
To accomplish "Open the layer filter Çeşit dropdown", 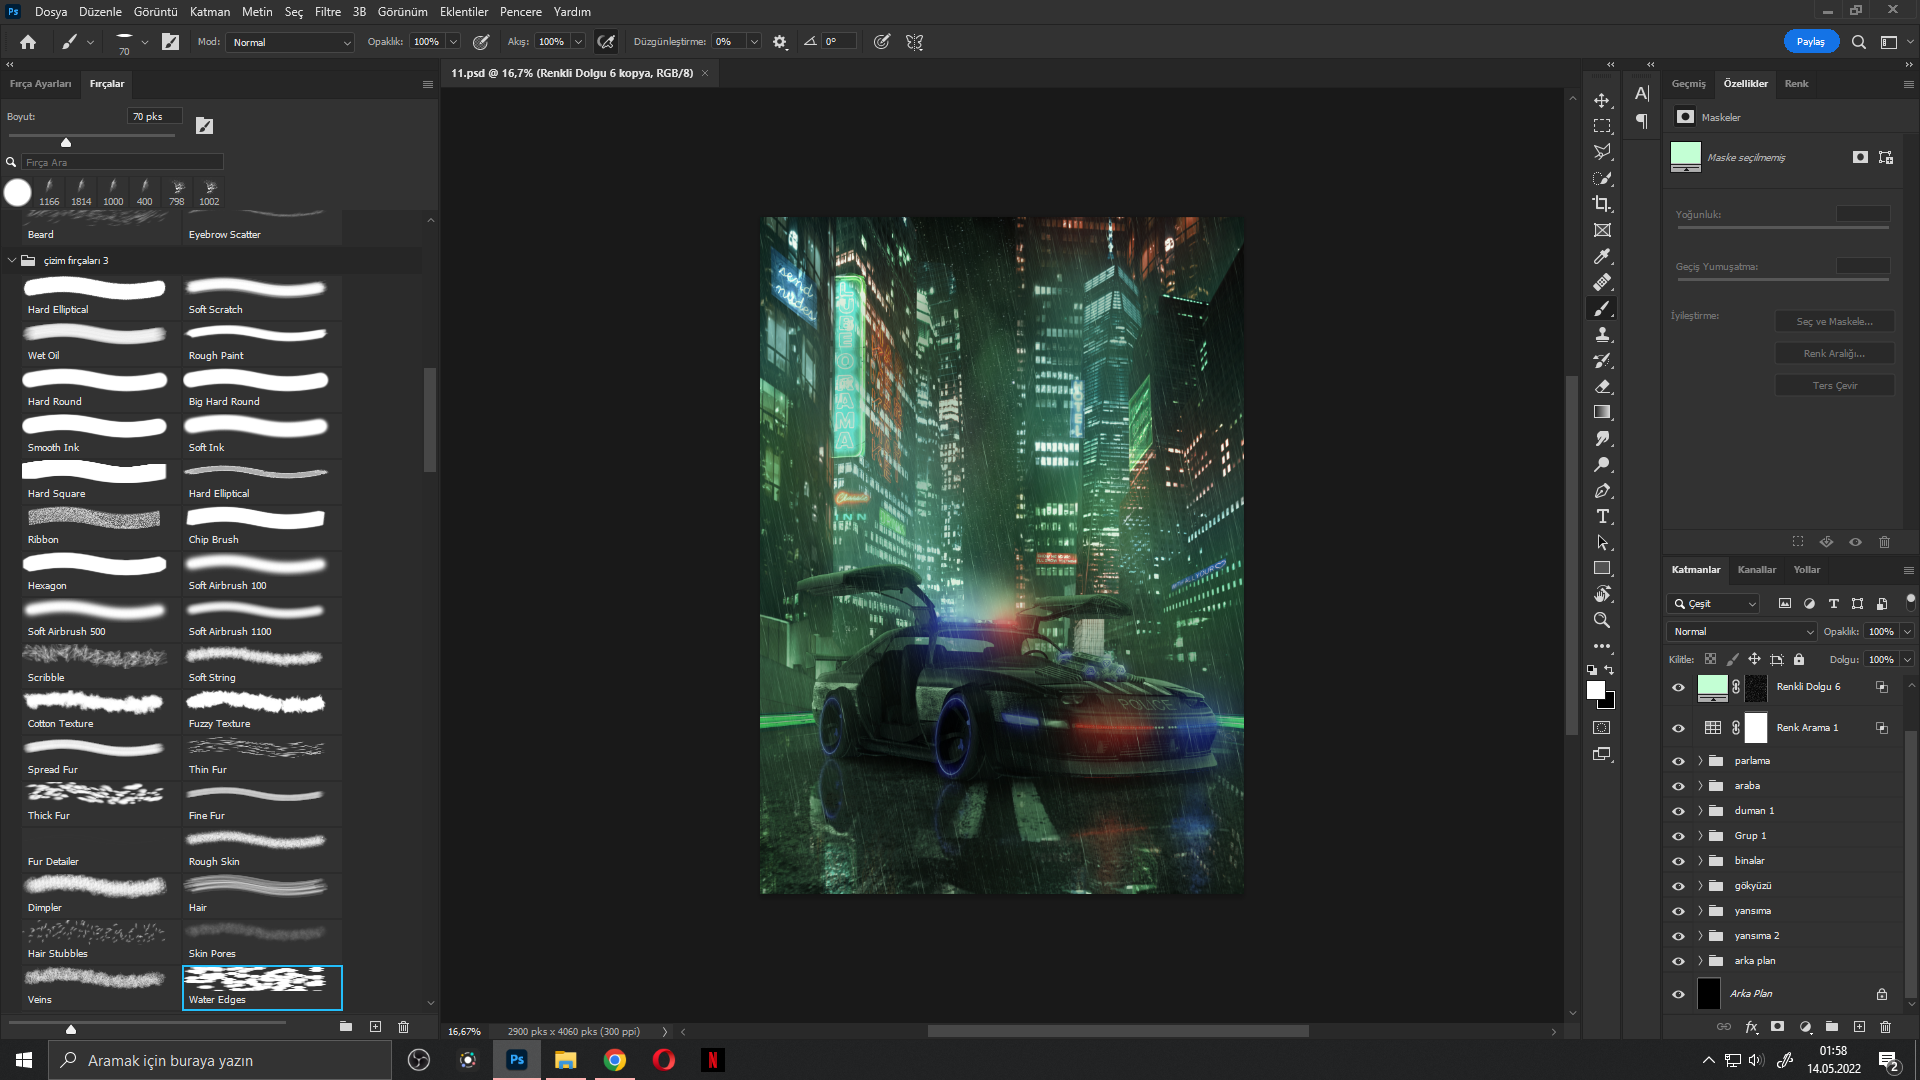I will tap(1713, 604).
